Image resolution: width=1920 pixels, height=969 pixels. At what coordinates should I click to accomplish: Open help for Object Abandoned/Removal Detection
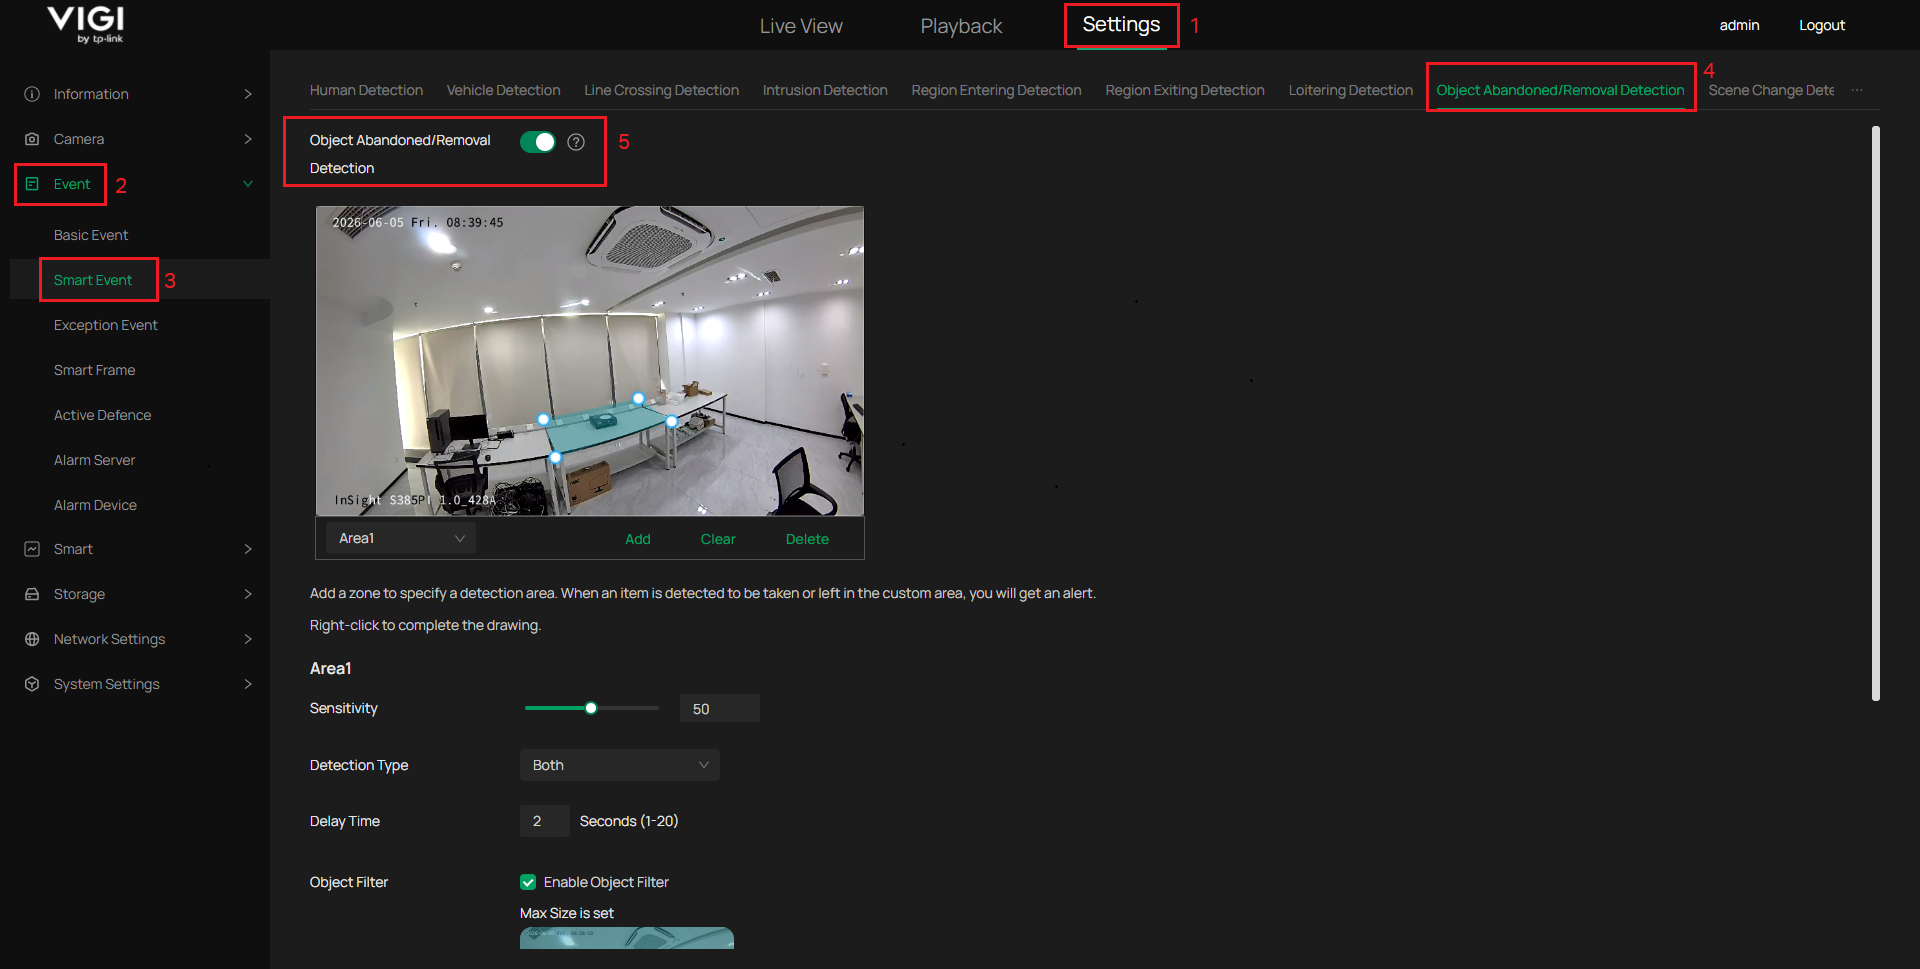[x=576, y=142]
